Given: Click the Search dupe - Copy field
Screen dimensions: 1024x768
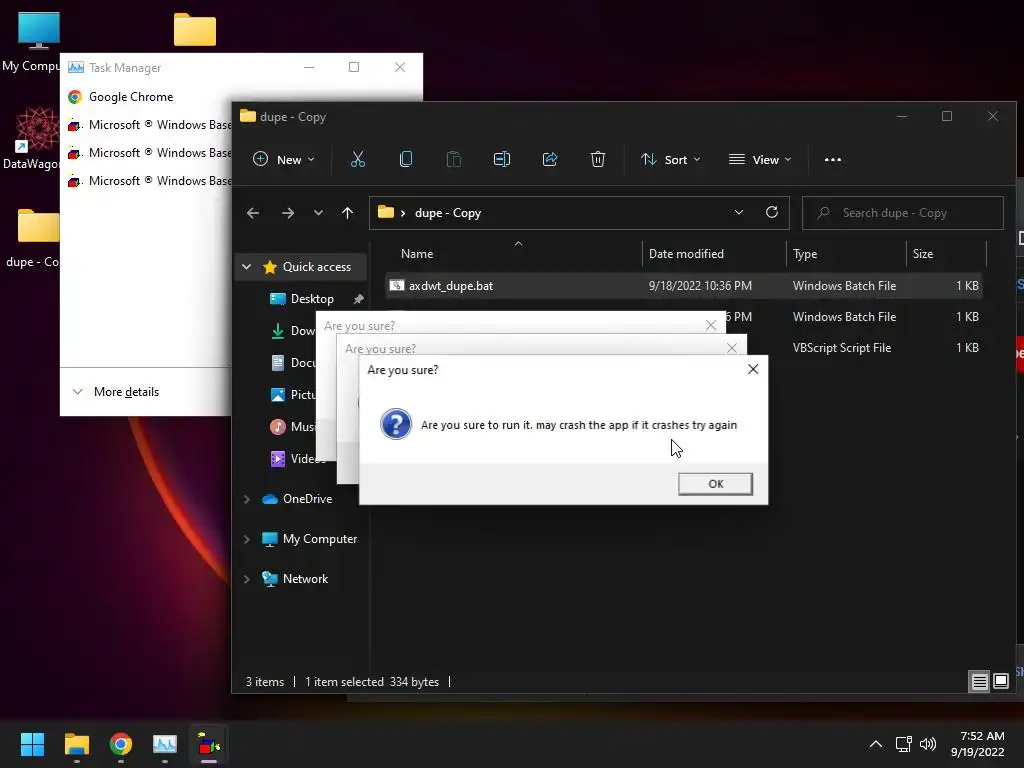Looking at the screenshot, I should [x=903, y=213].
